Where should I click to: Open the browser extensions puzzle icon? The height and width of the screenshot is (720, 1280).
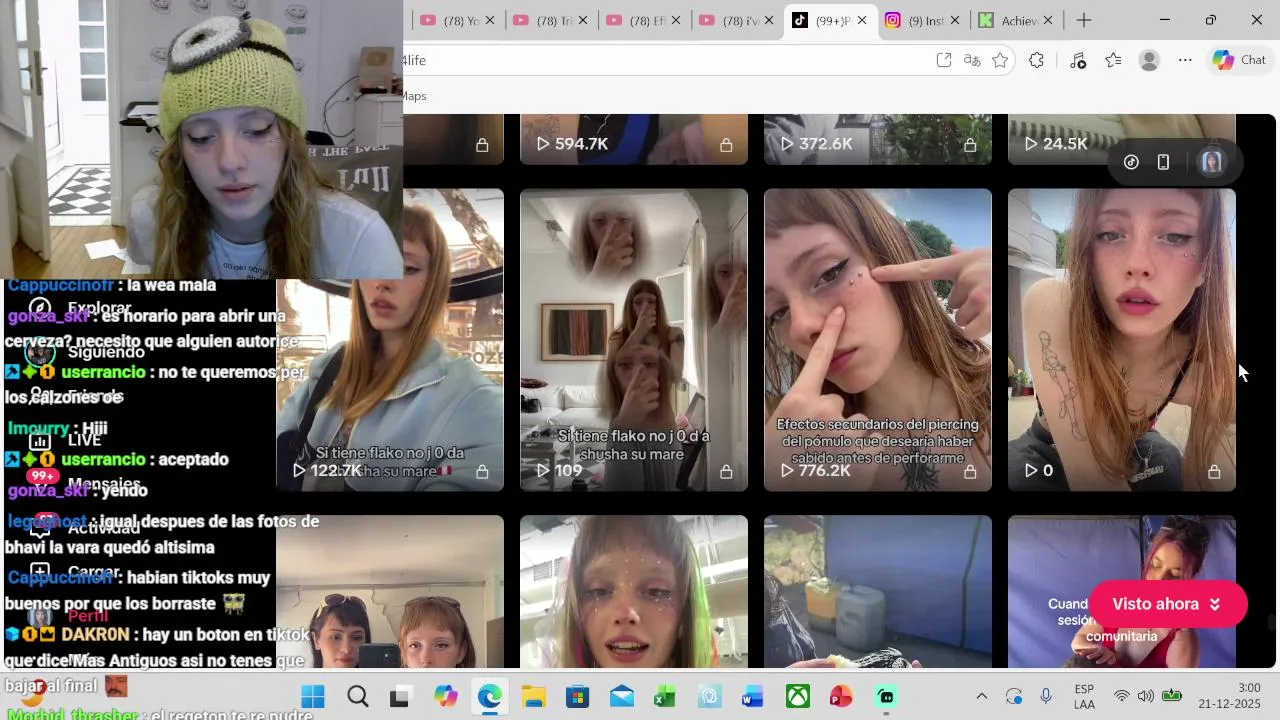point(1036,60)
